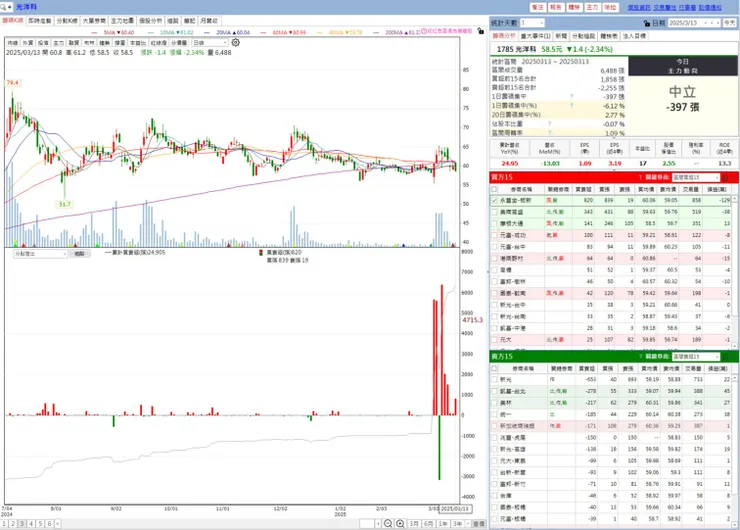Zoom out chart with minus magnifier
This screenshot has width=740, height=530.
click(388, 523)
